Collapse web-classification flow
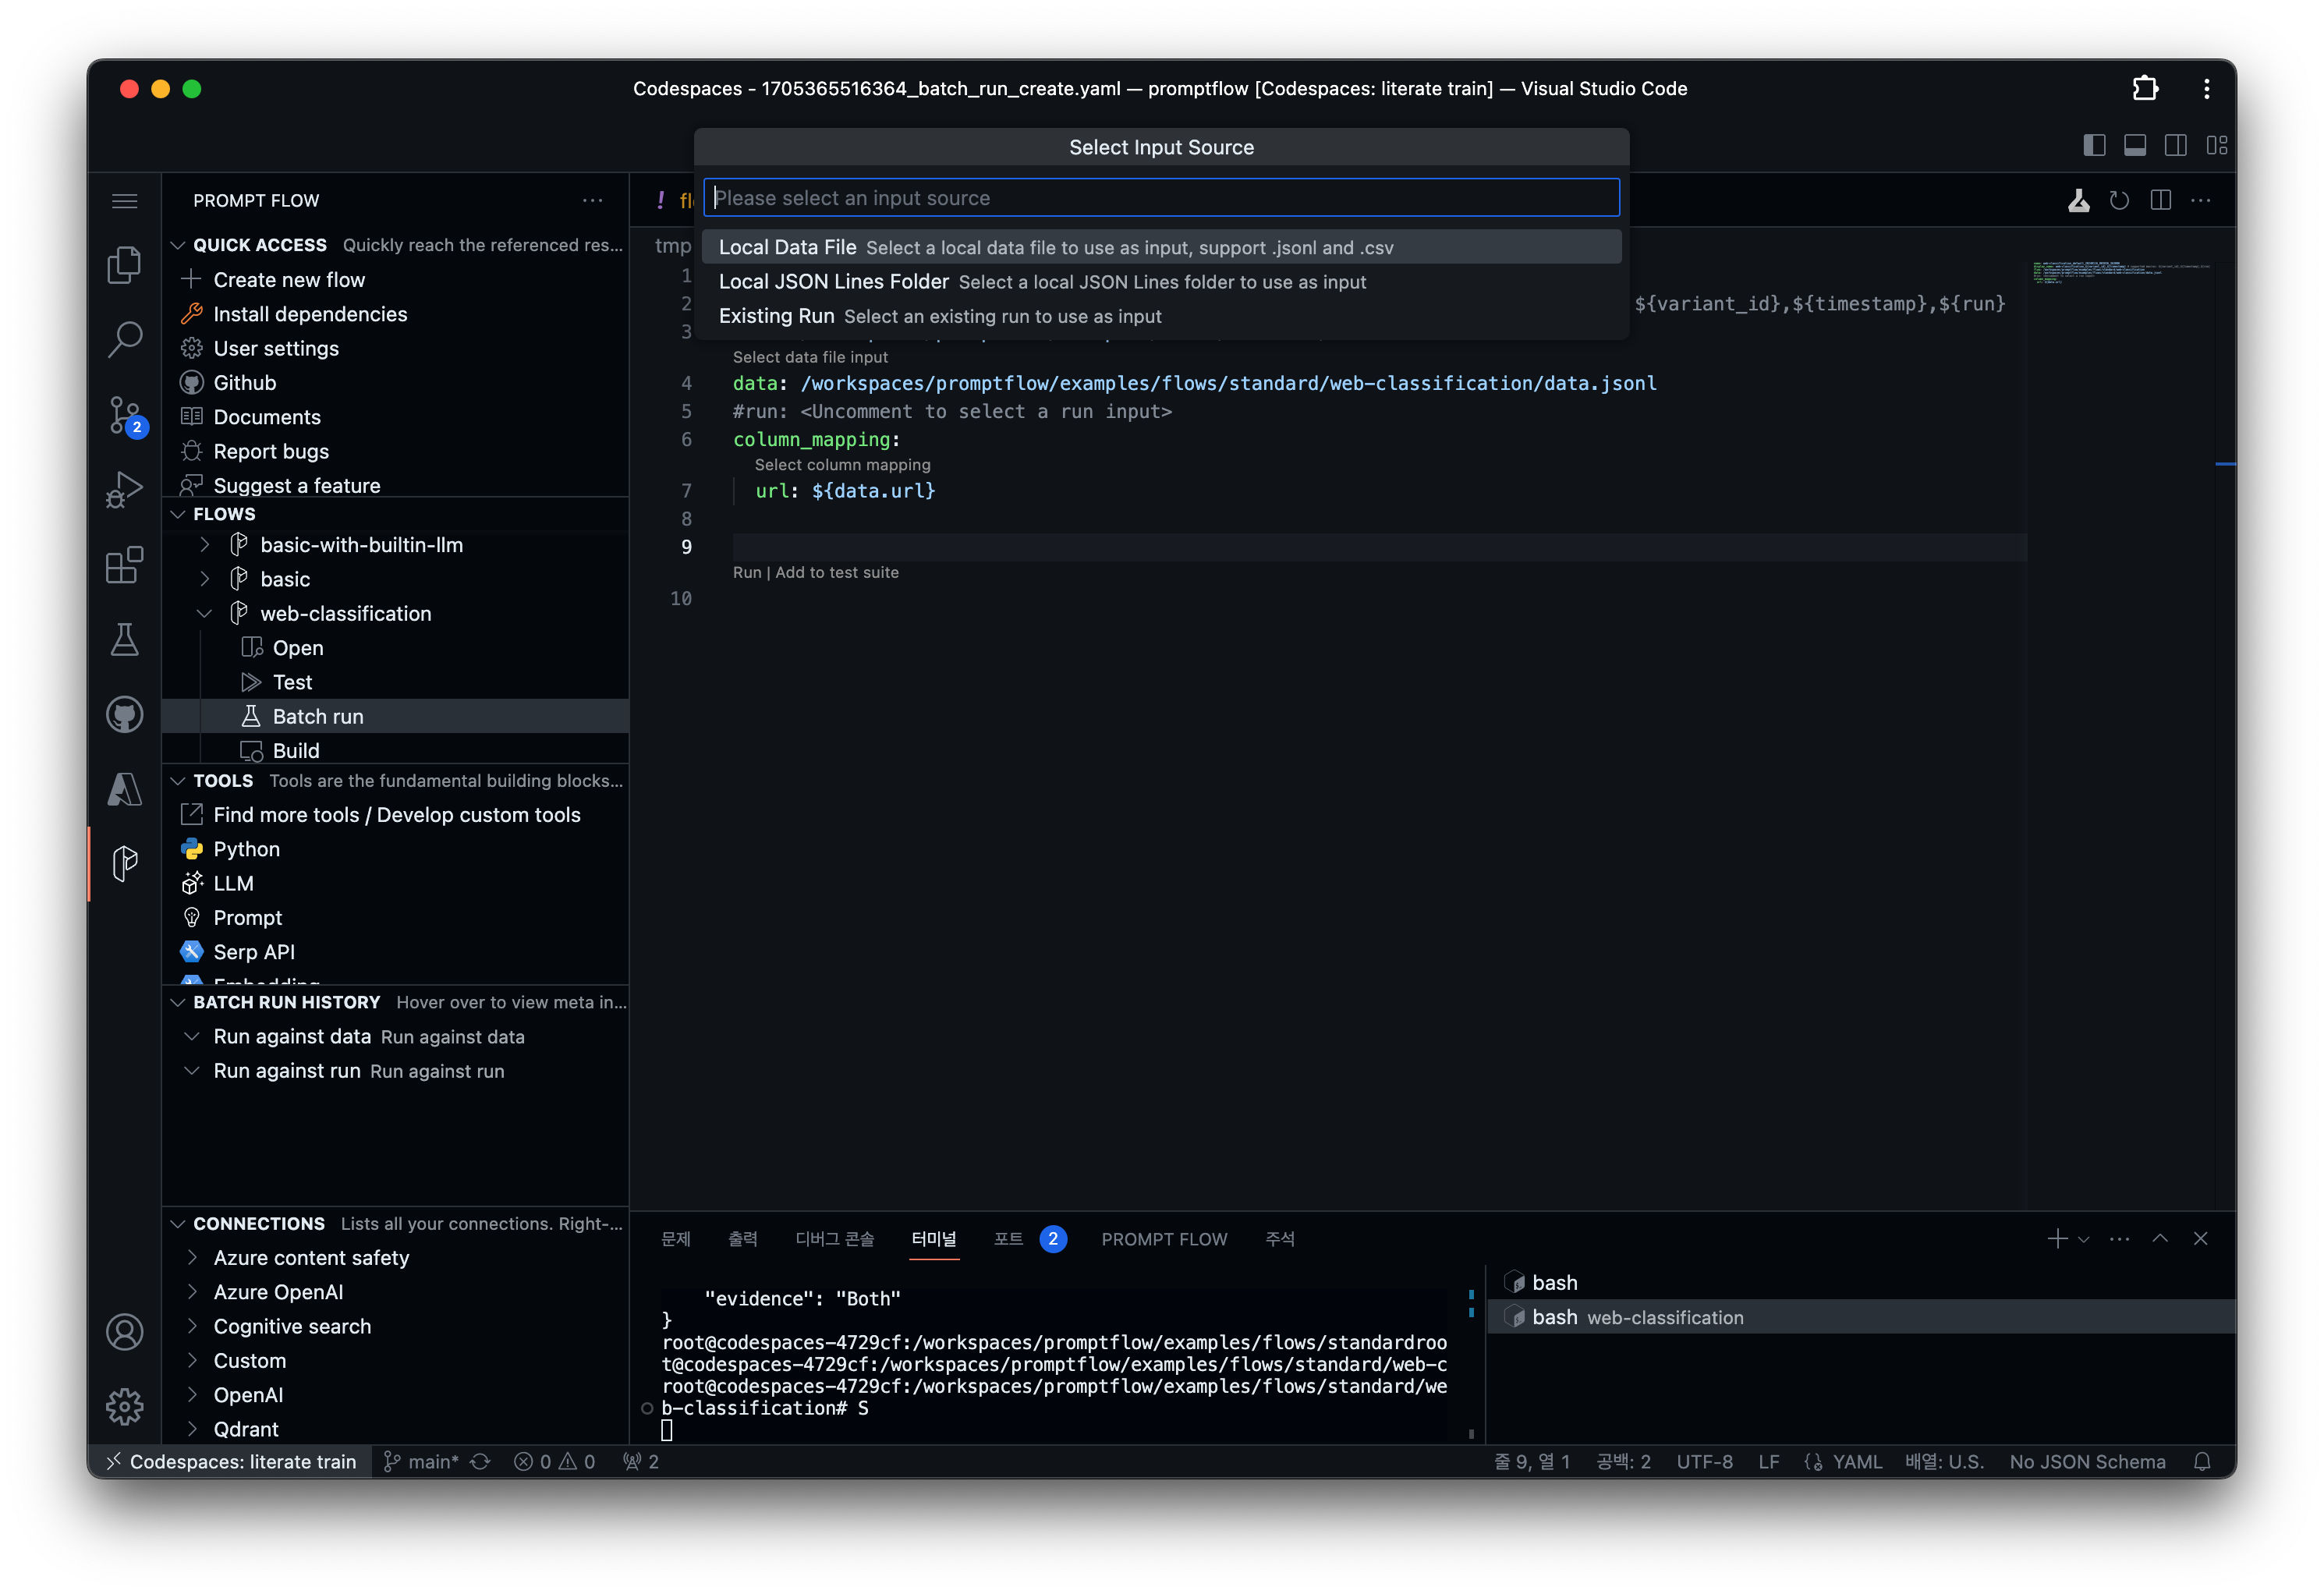This screenshot has width=2324, height=1594. (205, 614)
